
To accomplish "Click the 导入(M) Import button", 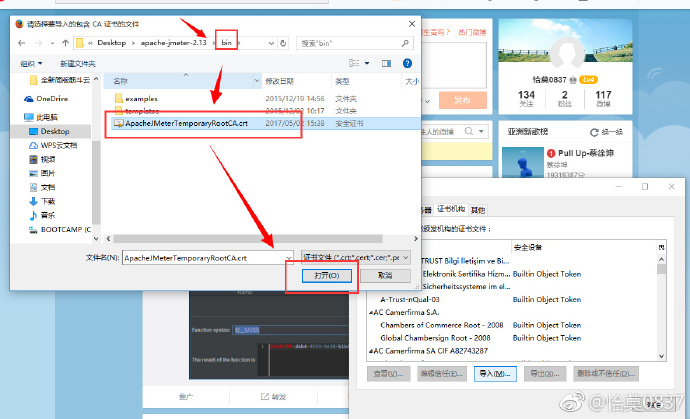I will click(495, 374).
